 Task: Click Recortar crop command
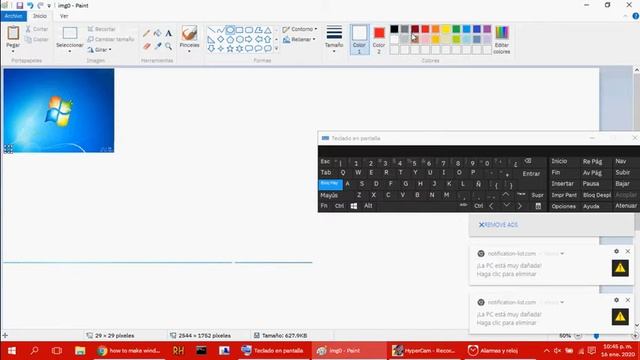[x=102, y=29]
